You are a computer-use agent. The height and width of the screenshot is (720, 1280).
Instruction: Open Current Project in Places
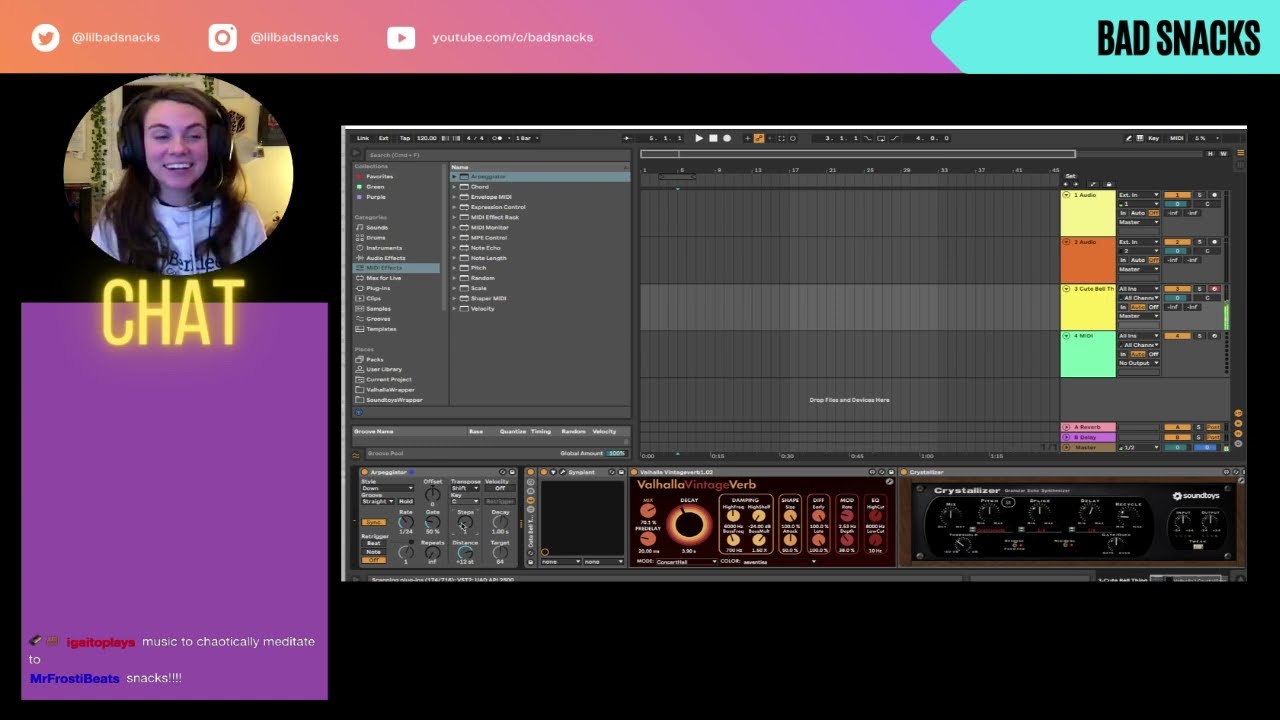(389, 379)
